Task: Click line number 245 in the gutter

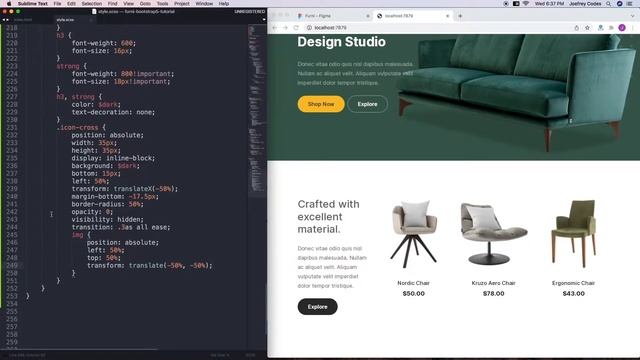Action: [x=12, y=235]
